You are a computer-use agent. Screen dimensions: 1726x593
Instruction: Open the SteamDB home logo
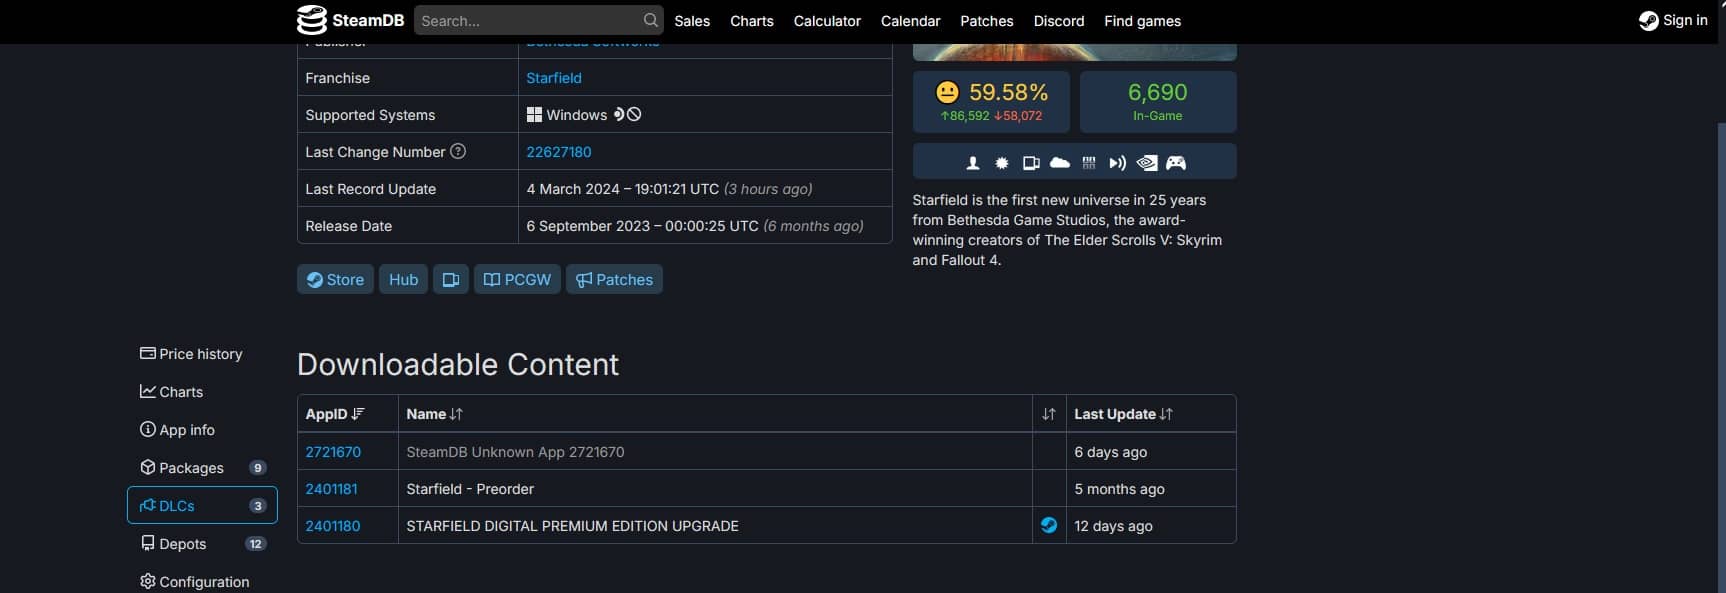350,20
